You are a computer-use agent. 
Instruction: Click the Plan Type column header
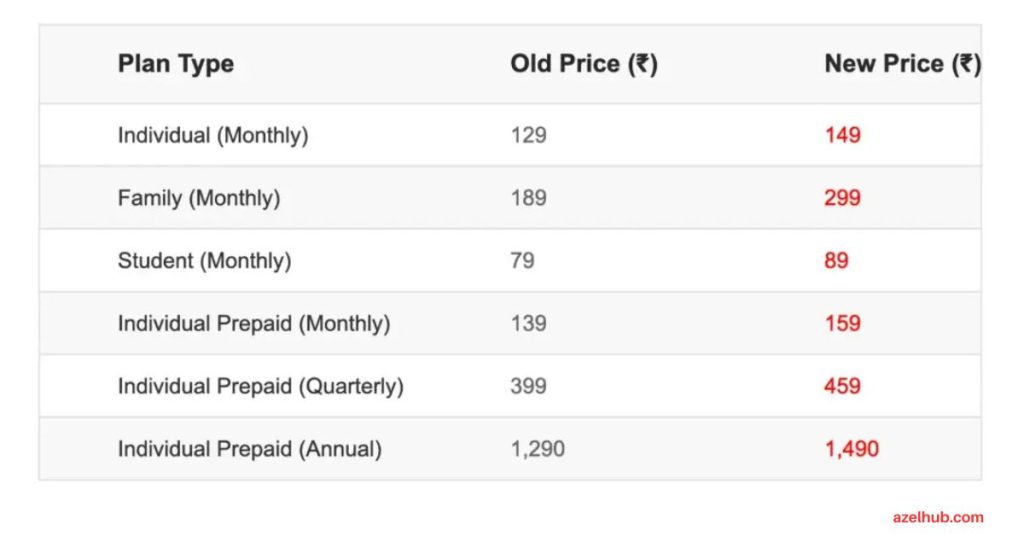point(176,64)
